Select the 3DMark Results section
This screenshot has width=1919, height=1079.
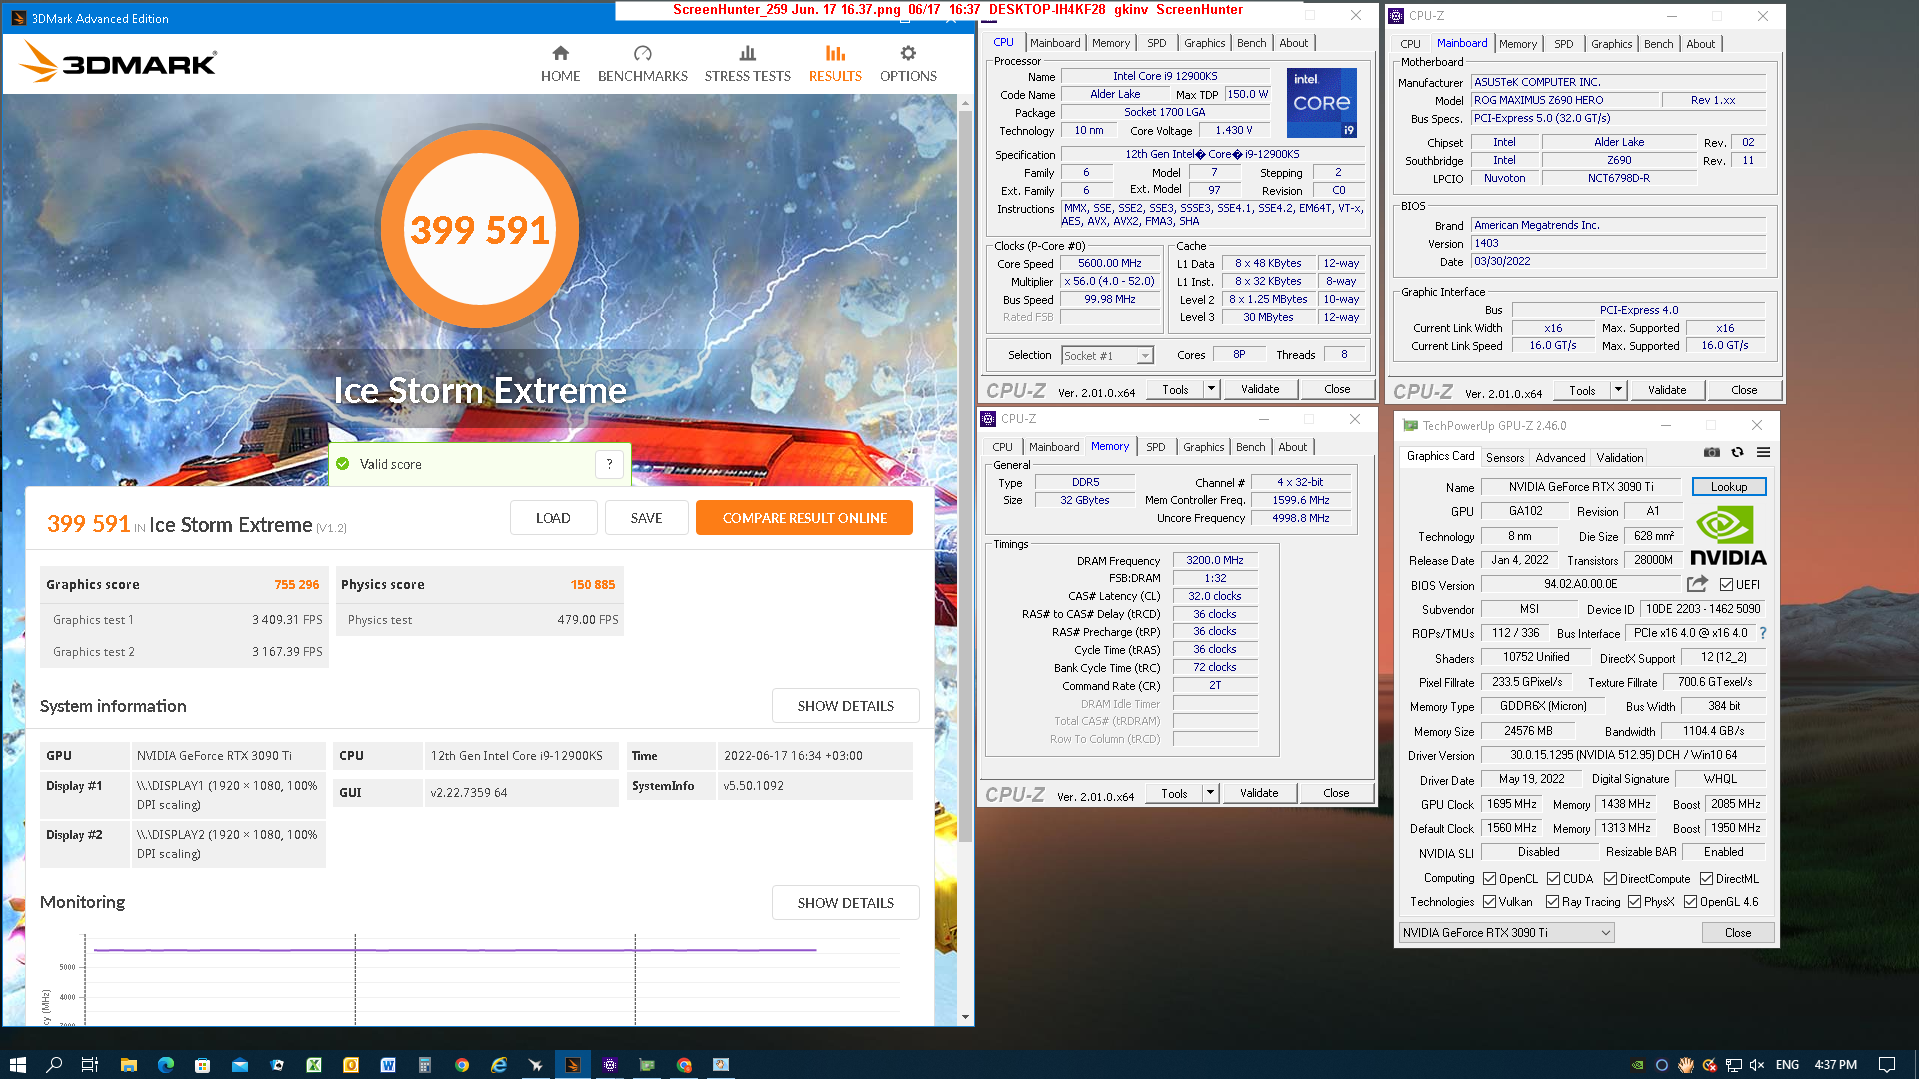(835, 64)
